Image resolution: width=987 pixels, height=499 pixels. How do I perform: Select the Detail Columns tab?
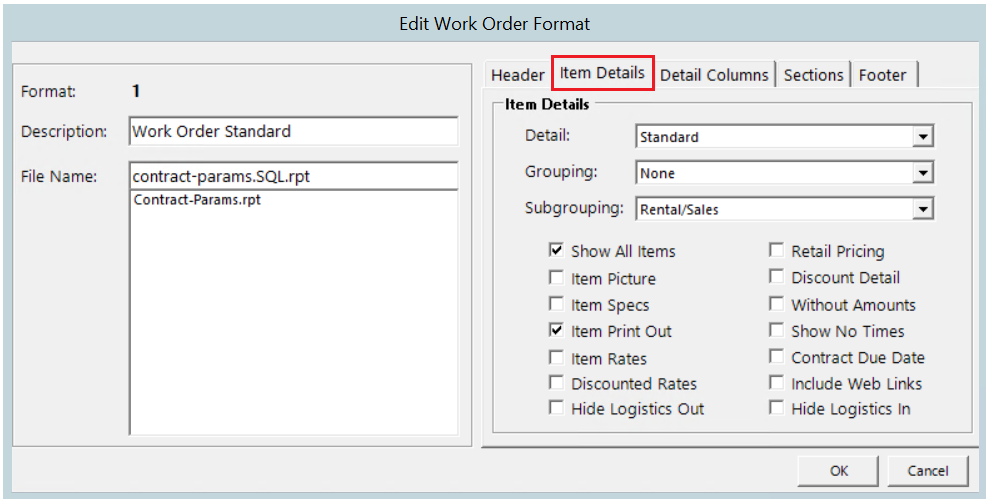[714, 75]
